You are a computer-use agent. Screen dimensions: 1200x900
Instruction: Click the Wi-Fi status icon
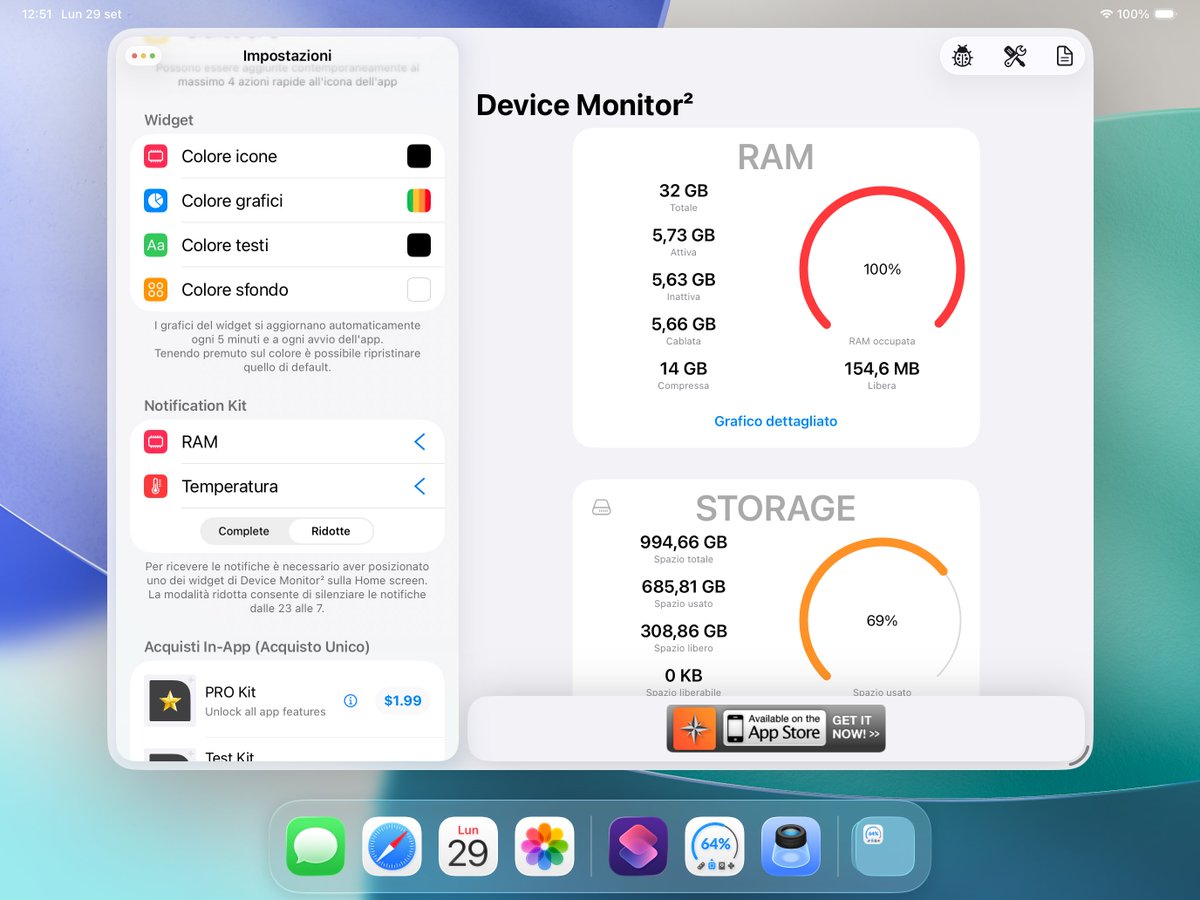1106,14
